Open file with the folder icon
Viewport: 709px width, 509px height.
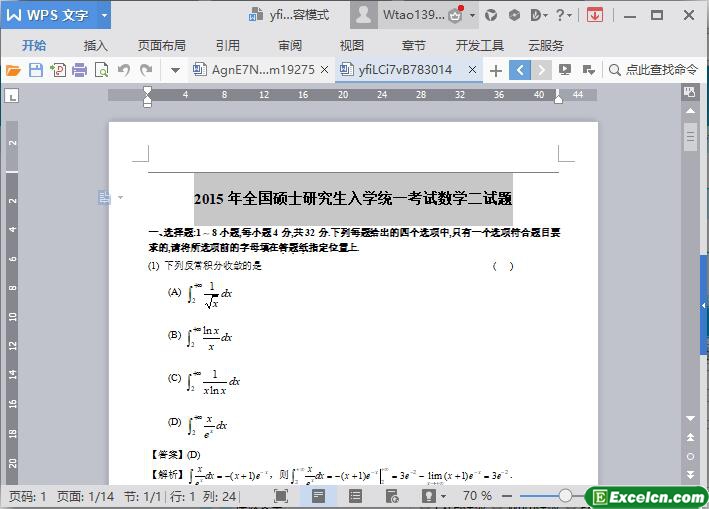[x=13, y=70]
